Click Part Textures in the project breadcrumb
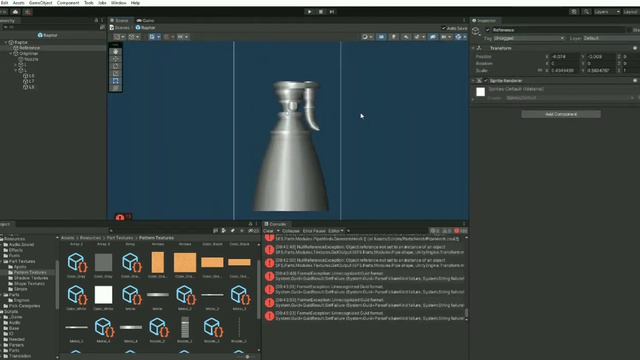640x360 pixels. [120, 238]
